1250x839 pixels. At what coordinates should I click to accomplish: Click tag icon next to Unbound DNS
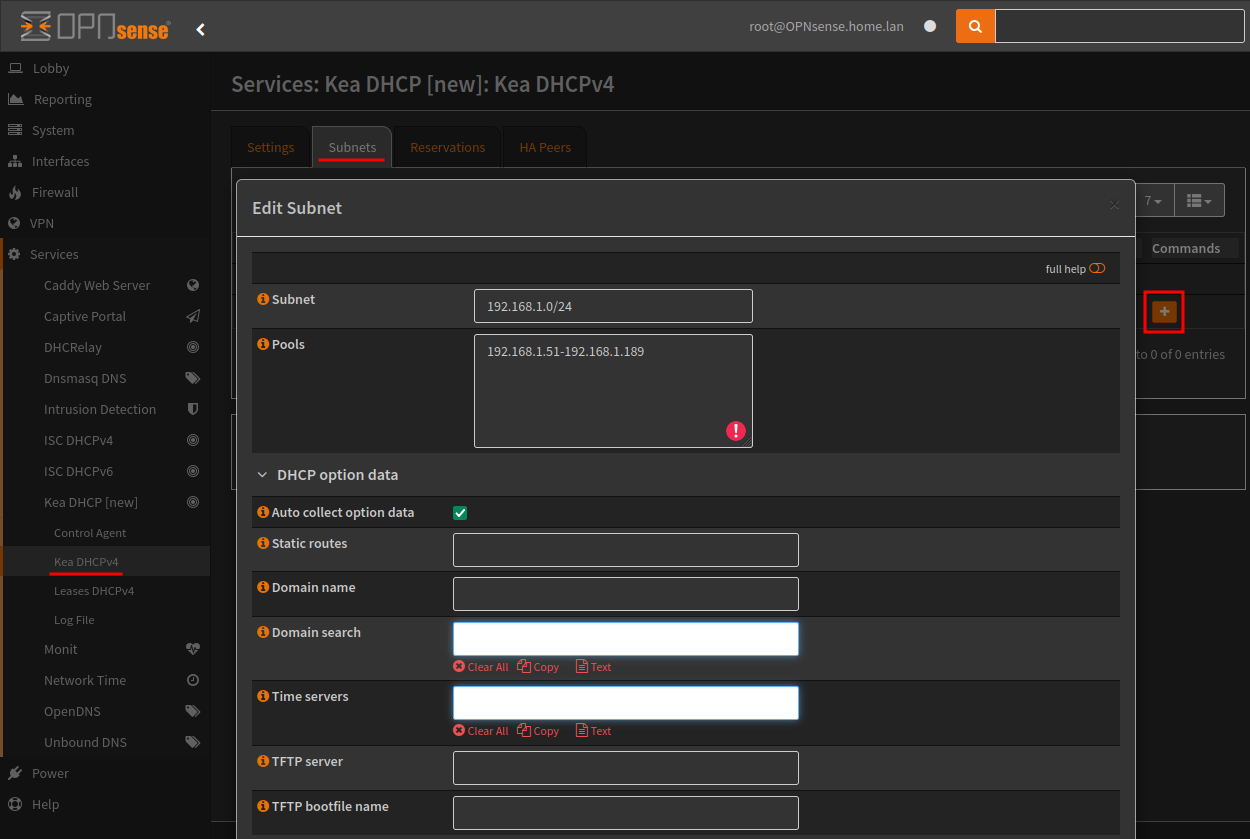tap(193, 742)
